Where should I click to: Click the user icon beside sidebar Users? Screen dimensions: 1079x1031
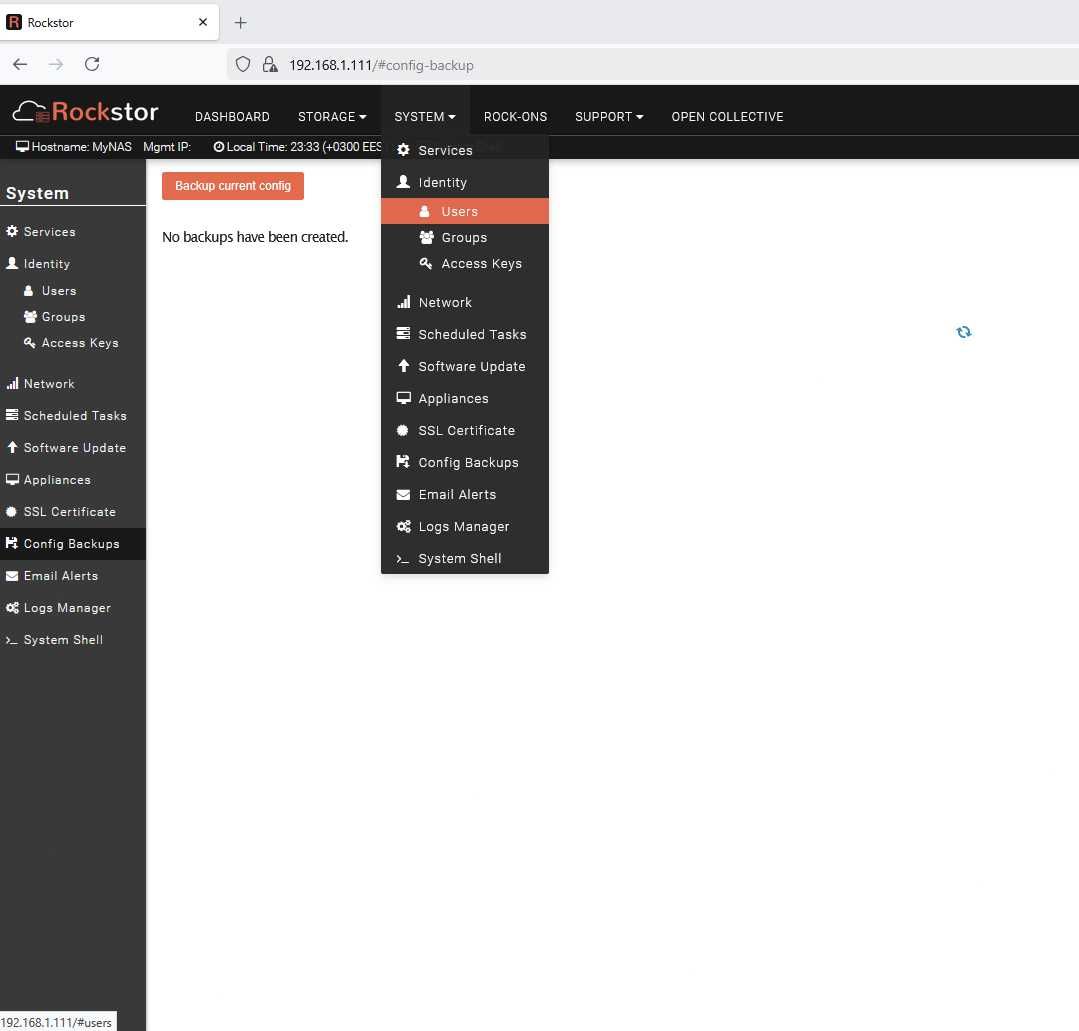pyautogui.click(x=28, y=290)
